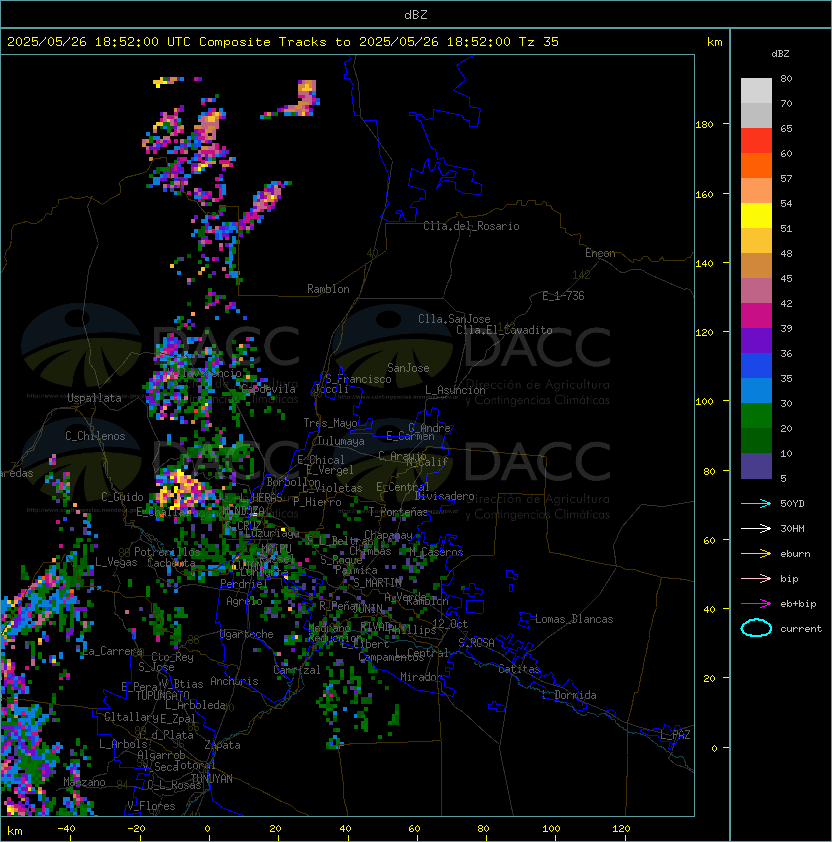Click the 'L_PAZ' map label

675,735
